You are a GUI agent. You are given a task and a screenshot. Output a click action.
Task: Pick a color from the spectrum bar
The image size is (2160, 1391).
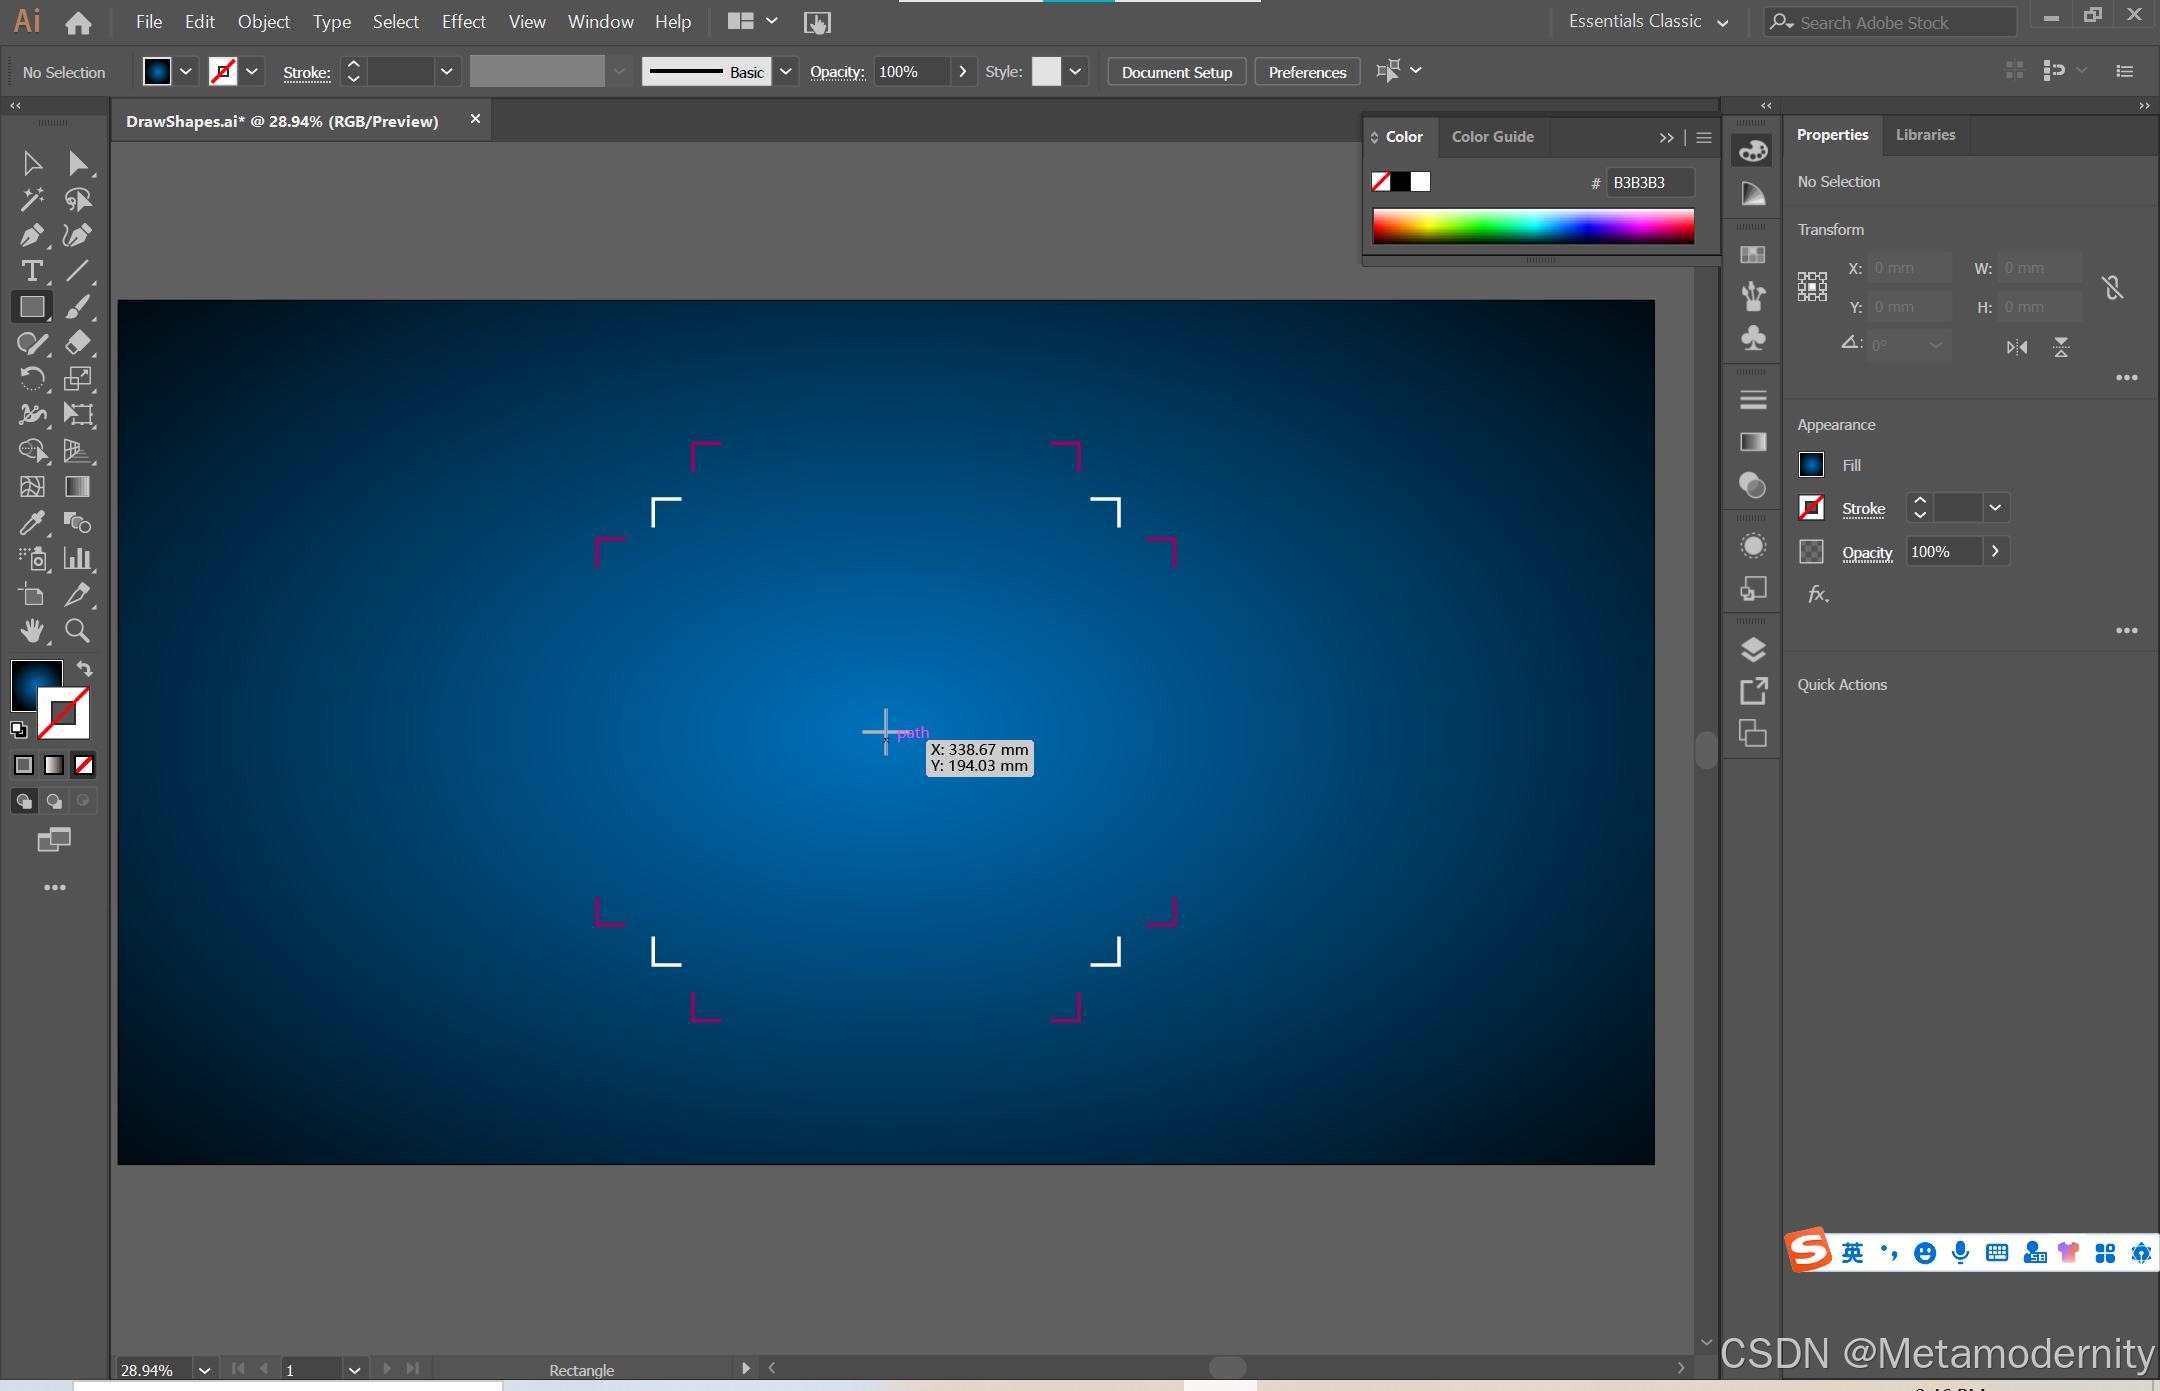click(1532, 226)
